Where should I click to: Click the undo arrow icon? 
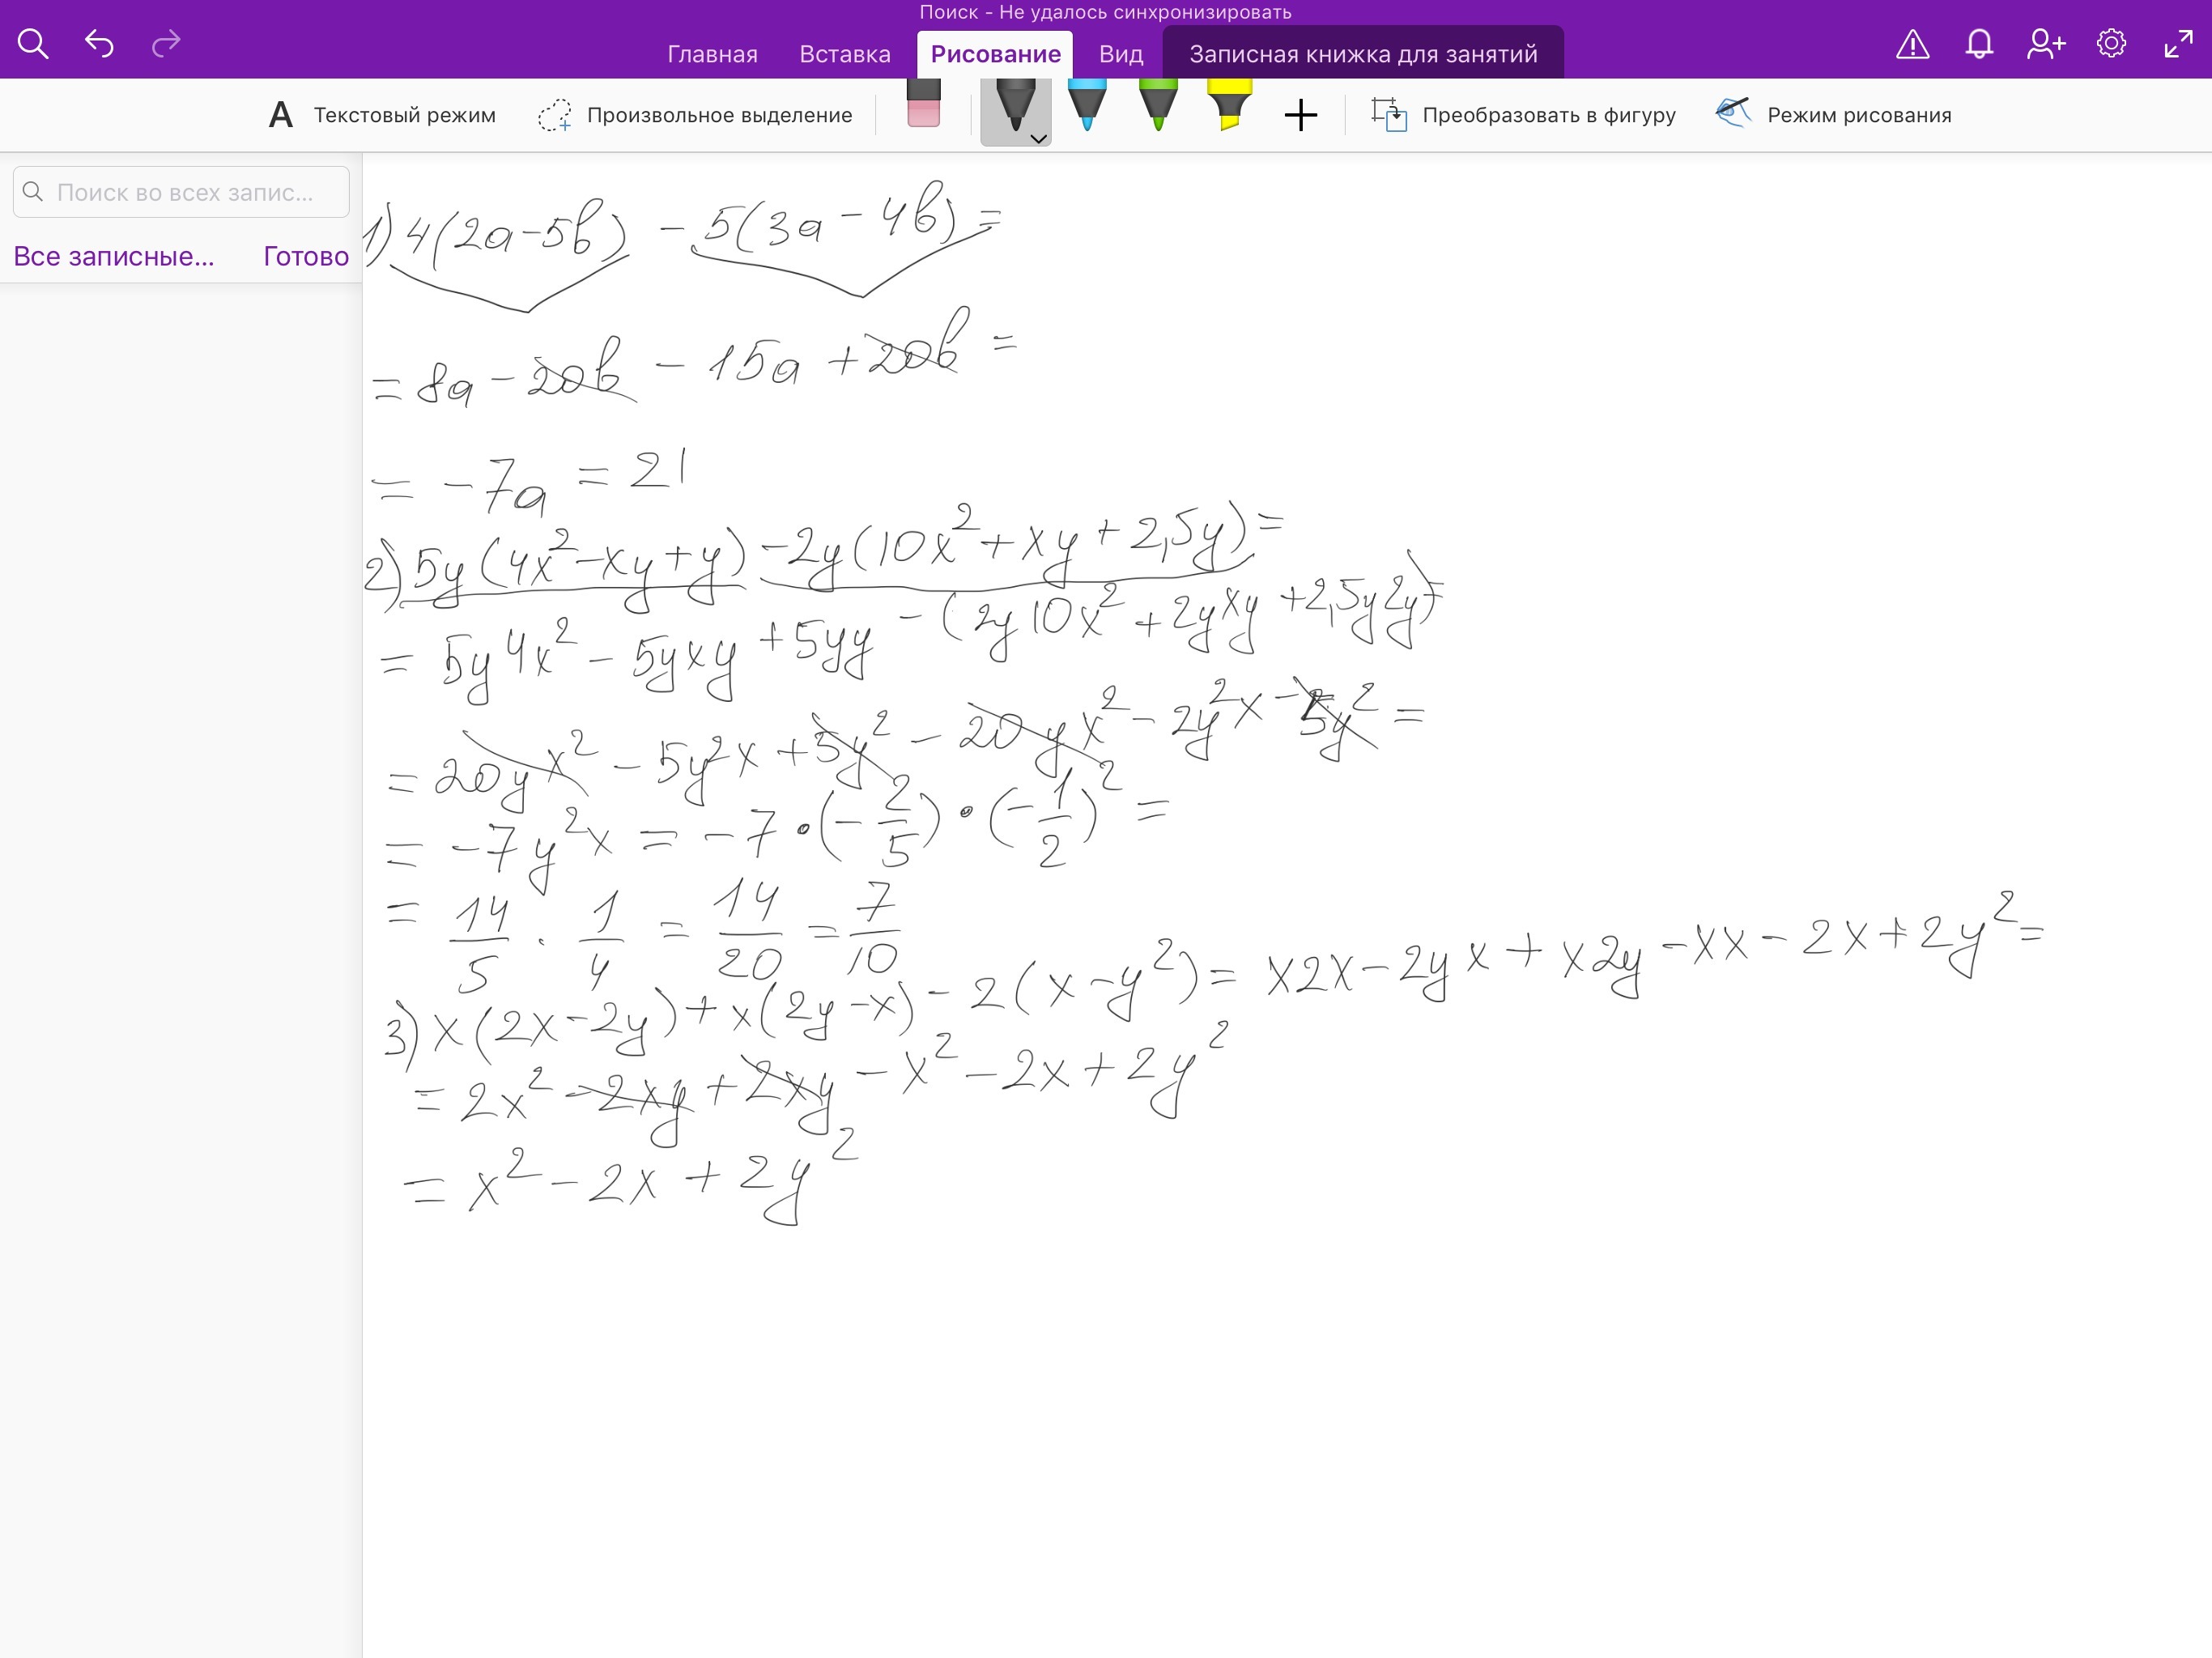(x=99, y=43)
